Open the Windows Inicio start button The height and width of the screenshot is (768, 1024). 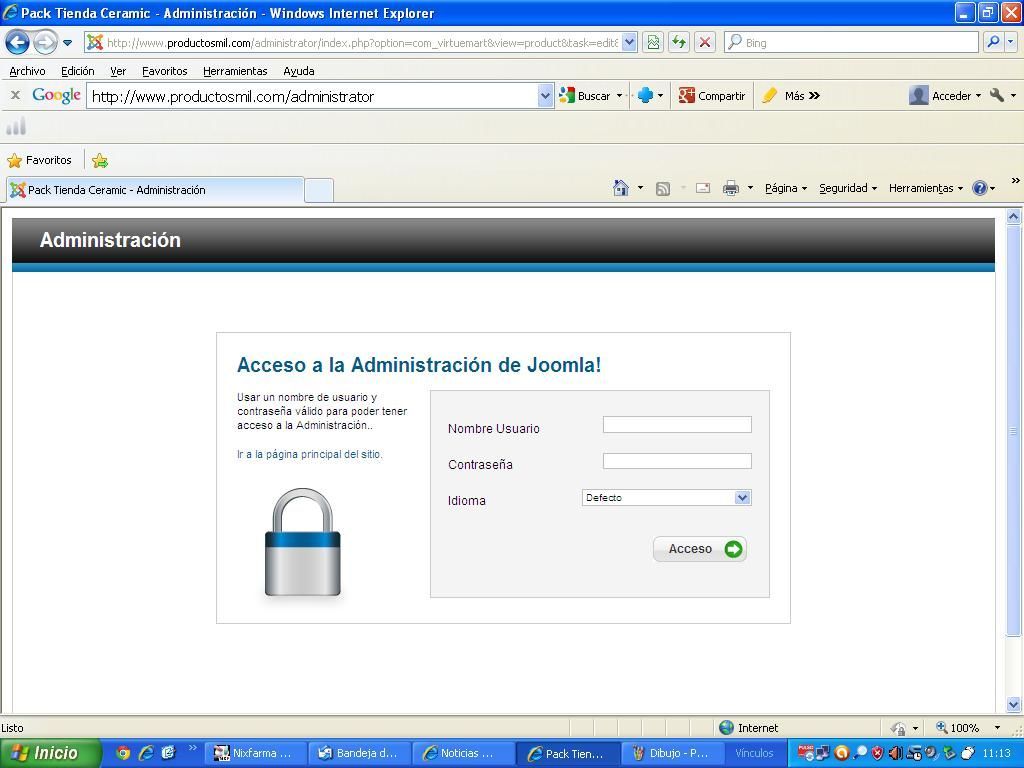pos(51,753)
